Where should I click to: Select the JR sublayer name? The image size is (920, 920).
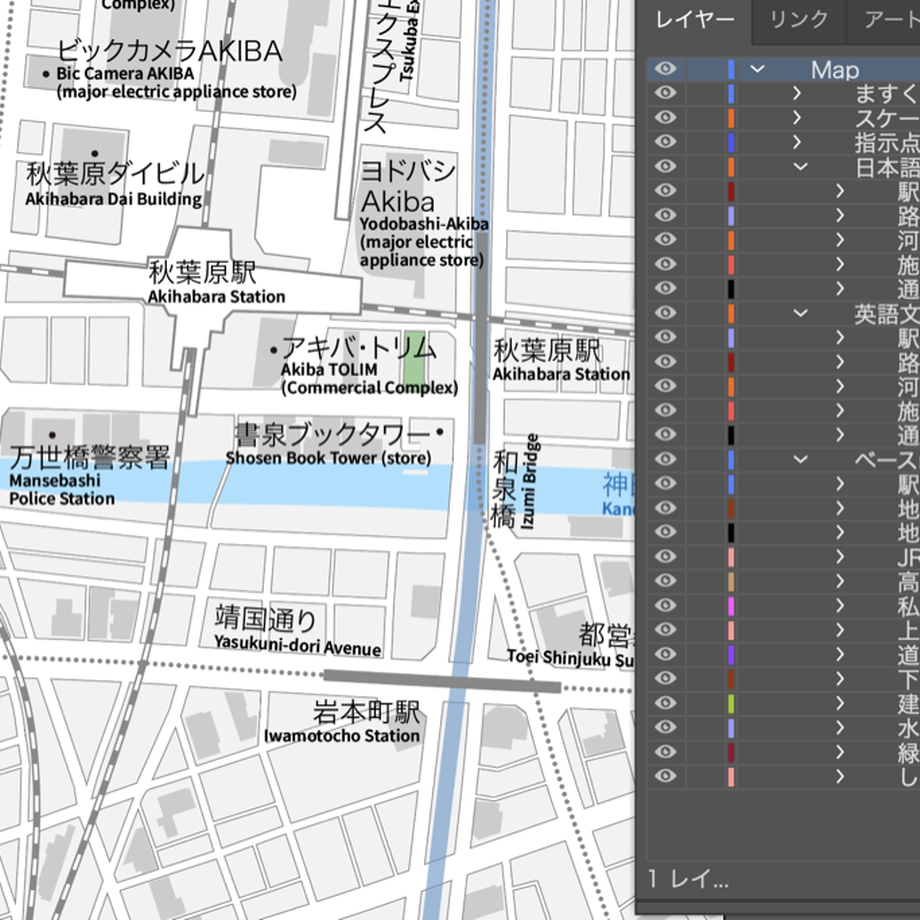coord(908,557)
